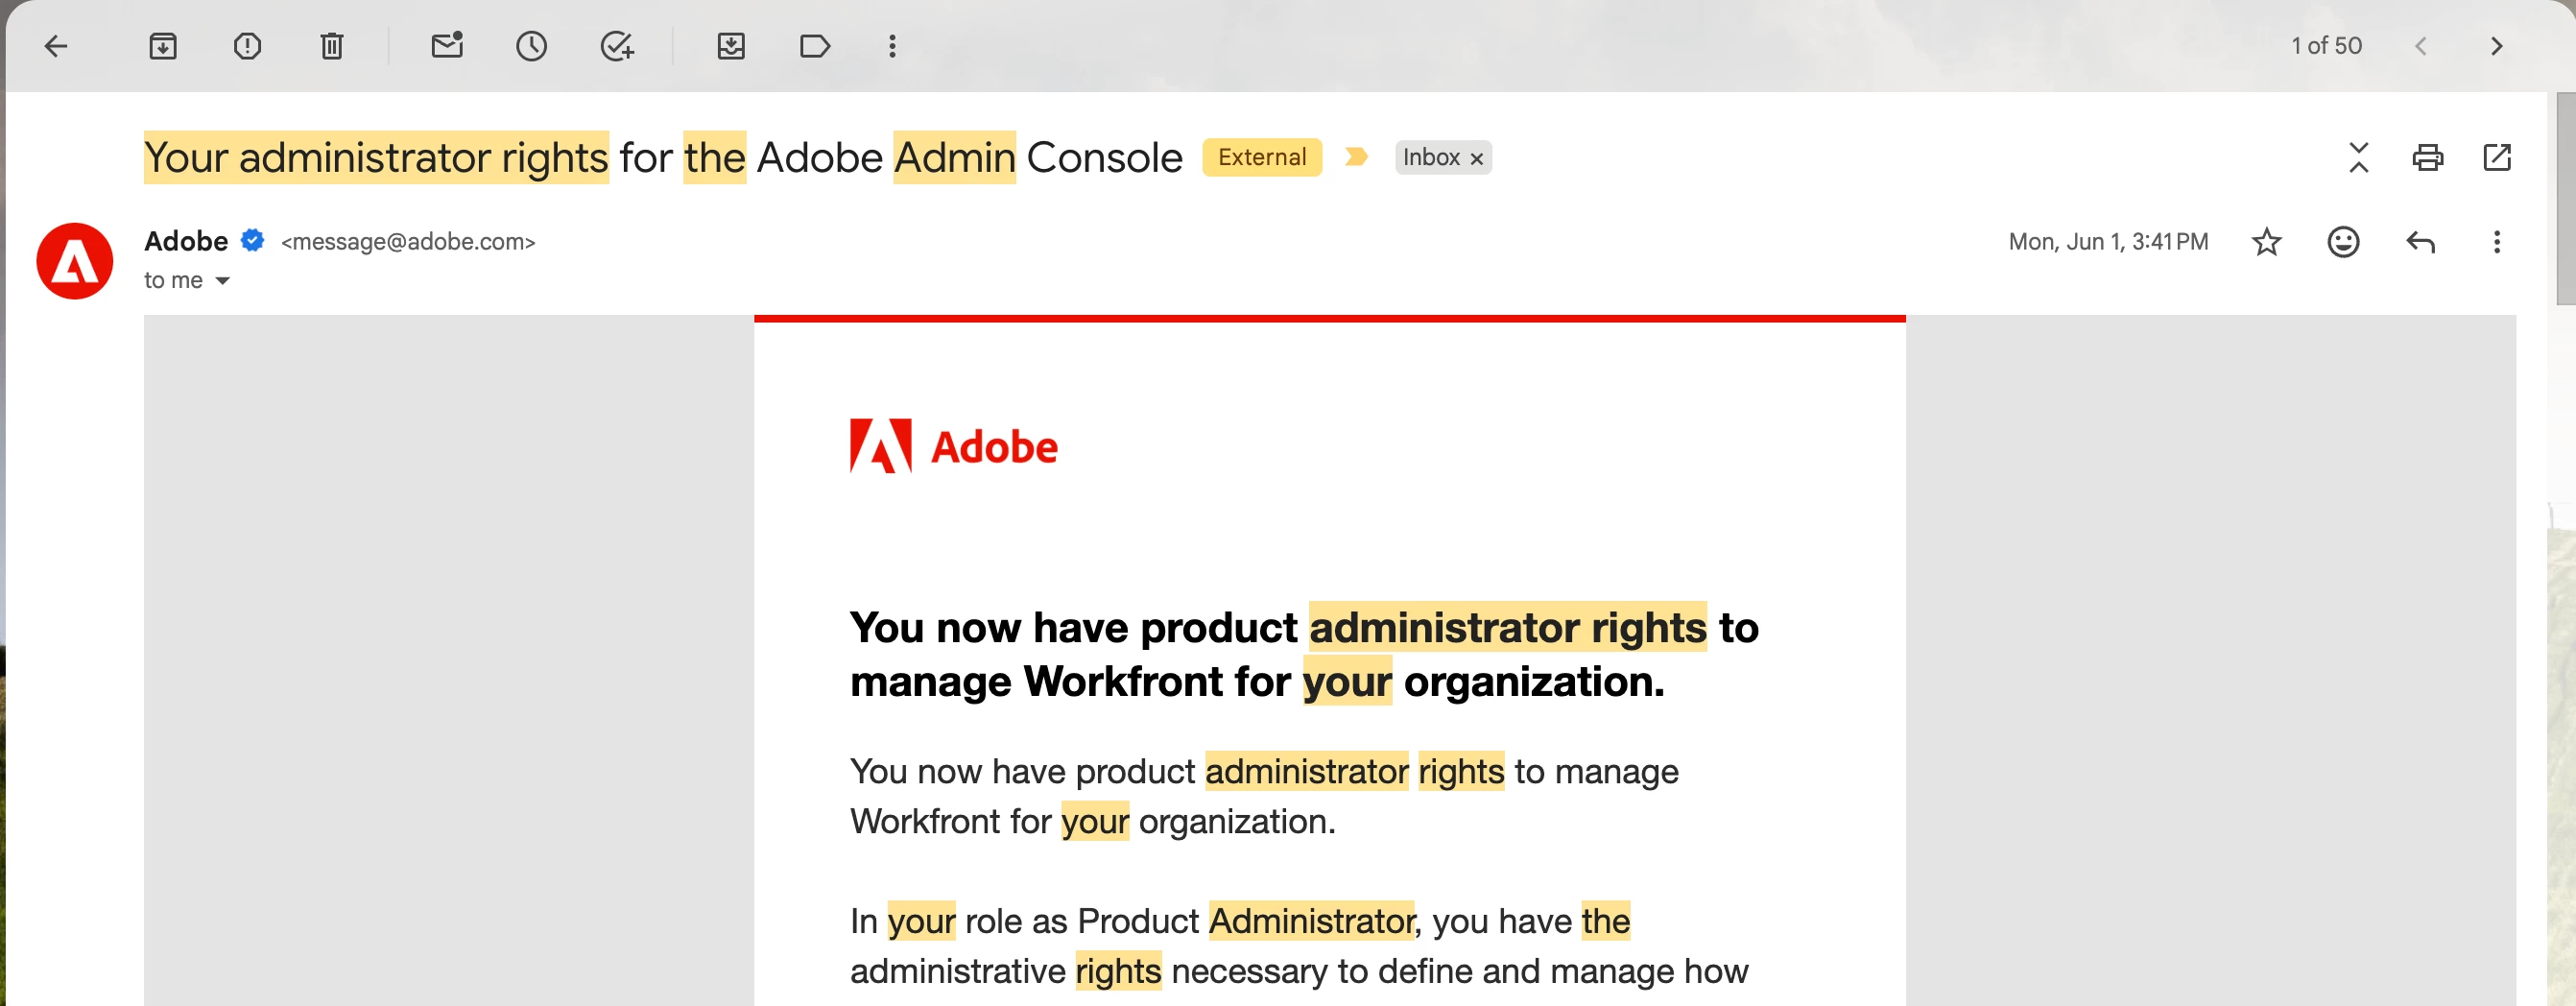
Task: Report this email as spam
Action: click(247, 46)
